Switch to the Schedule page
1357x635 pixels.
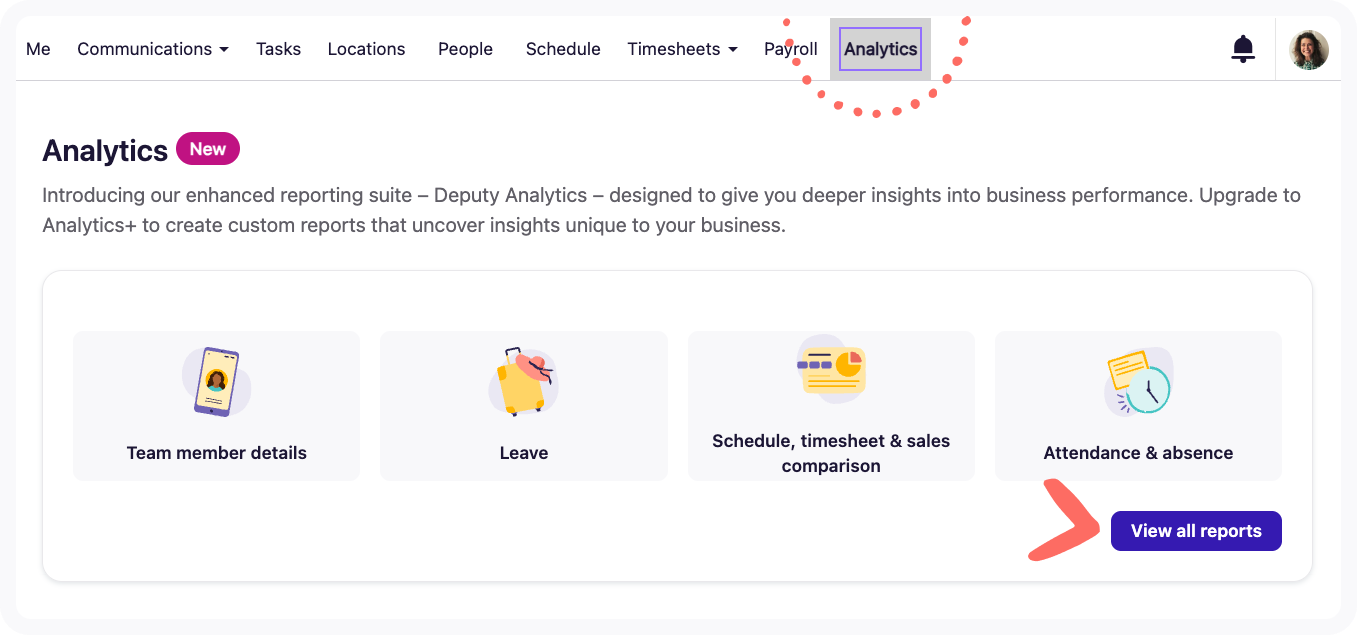pyautogui.click(x=563, y=49)
